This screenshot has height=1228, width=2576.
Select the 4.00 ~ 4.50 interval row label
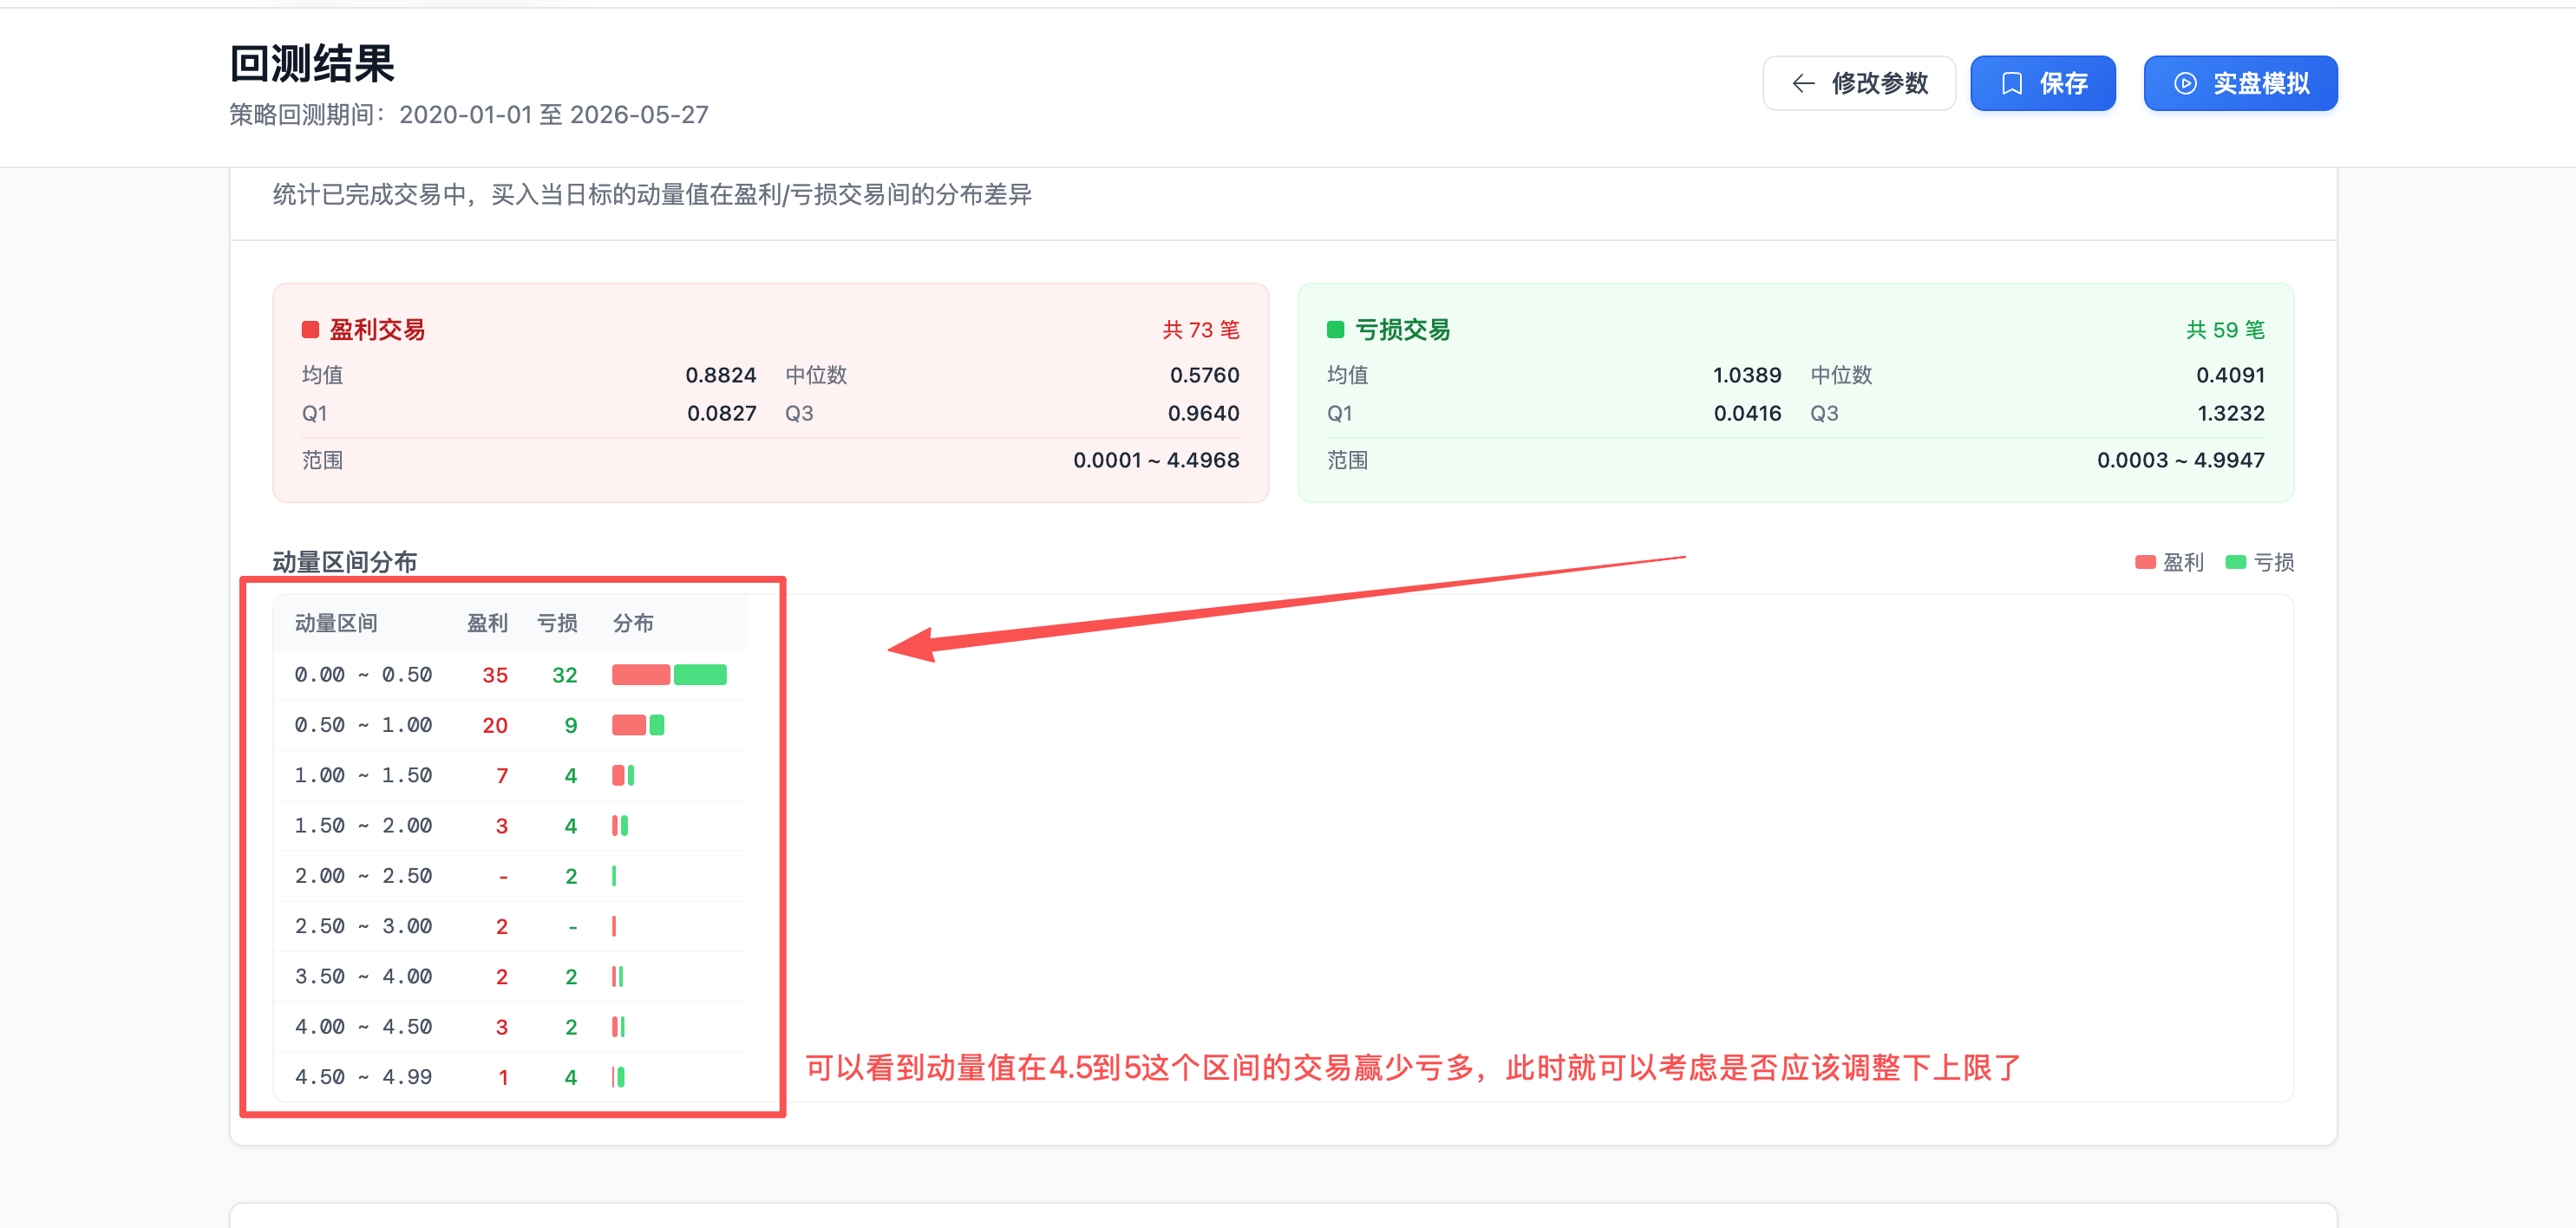[x=363, y=1027]
